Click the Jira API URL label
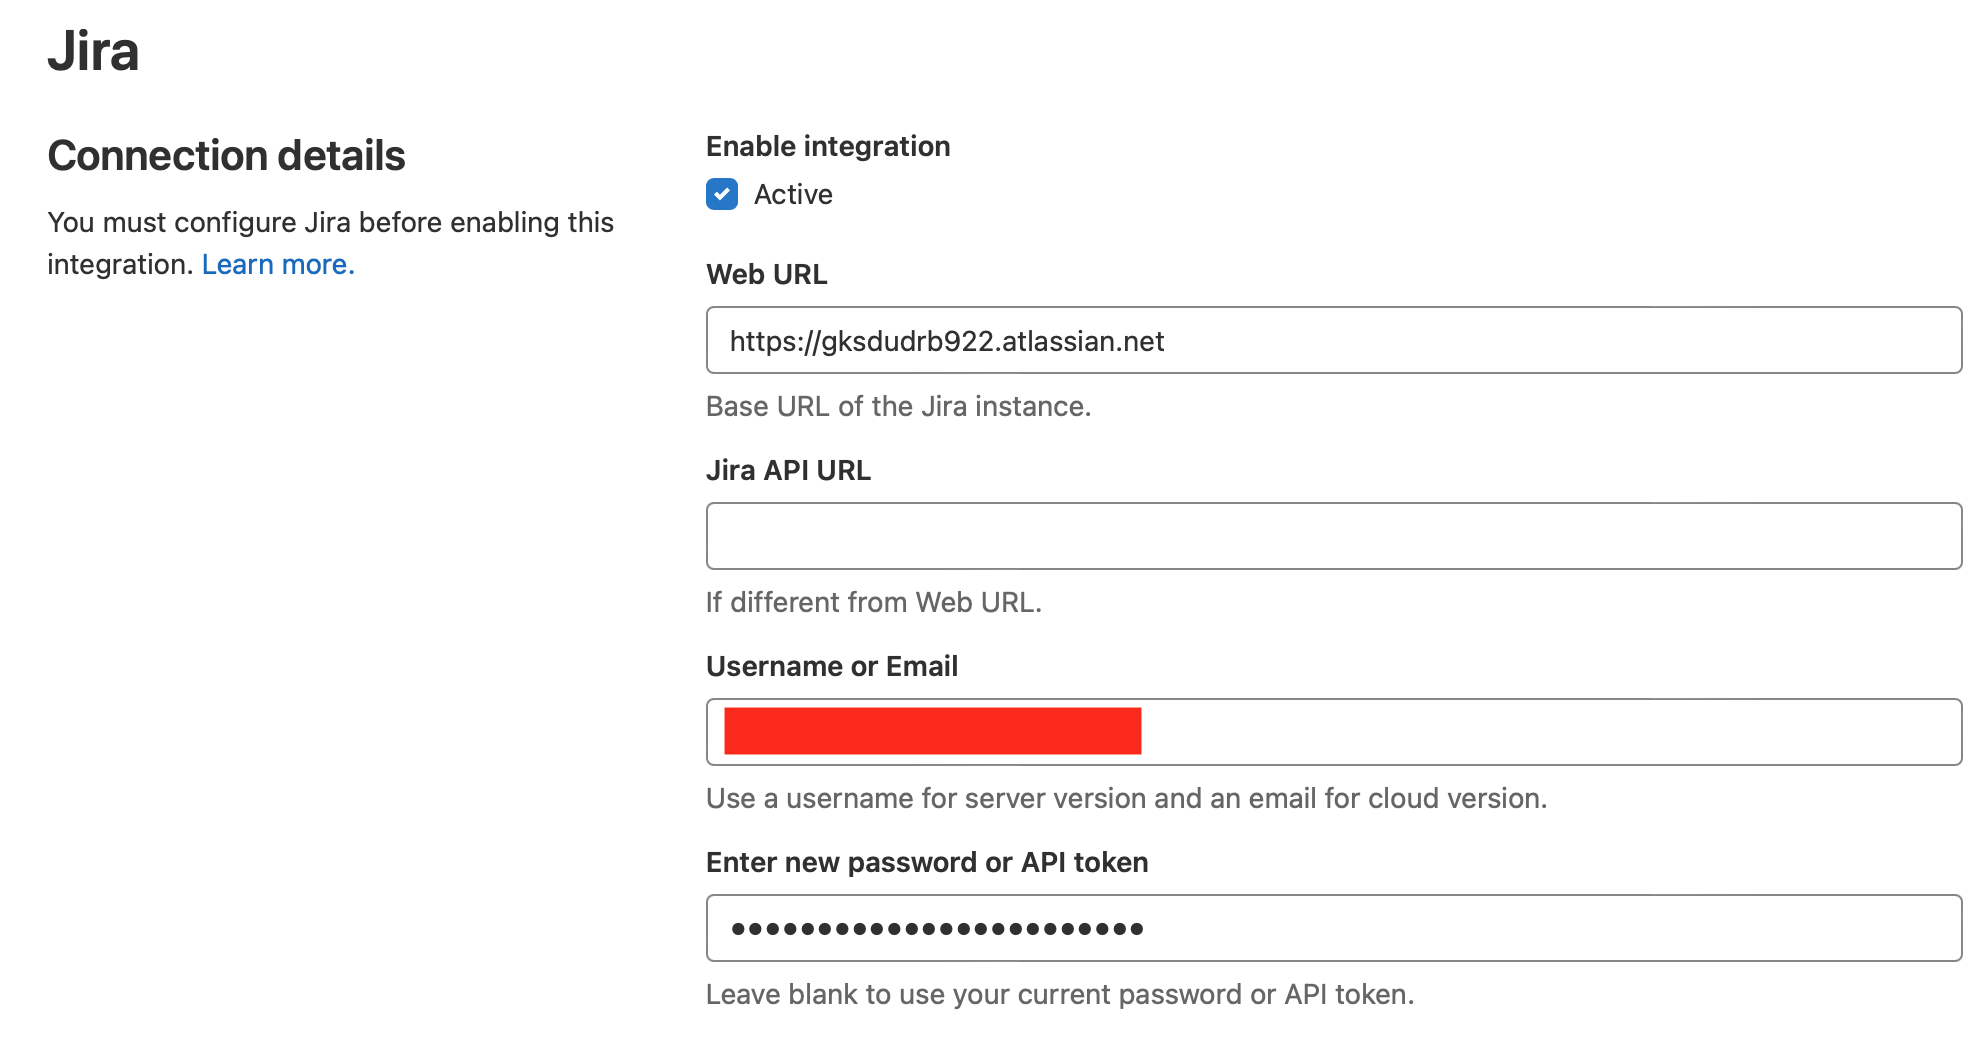The height and width of the screenshot is (1050, 1984). pyautogui.click(x=788, y=470)
